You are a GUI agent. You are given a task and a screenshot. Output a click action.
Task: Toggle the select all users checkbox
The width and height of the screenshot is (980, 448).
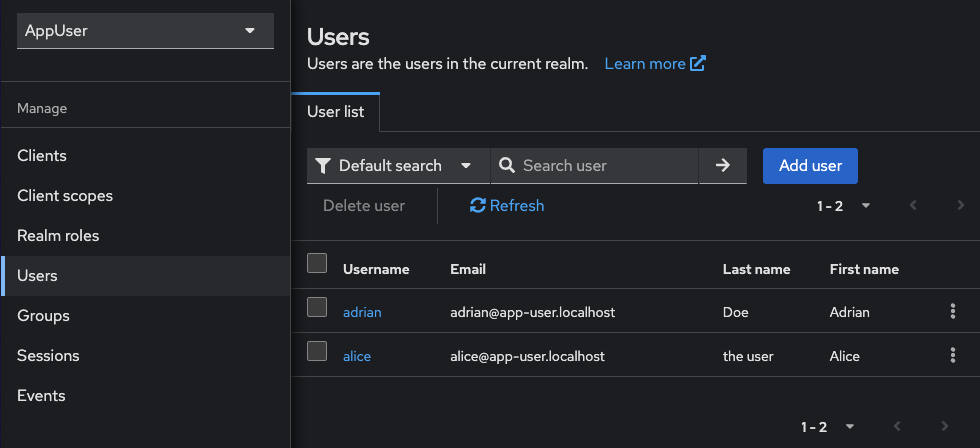pos(317,263)
